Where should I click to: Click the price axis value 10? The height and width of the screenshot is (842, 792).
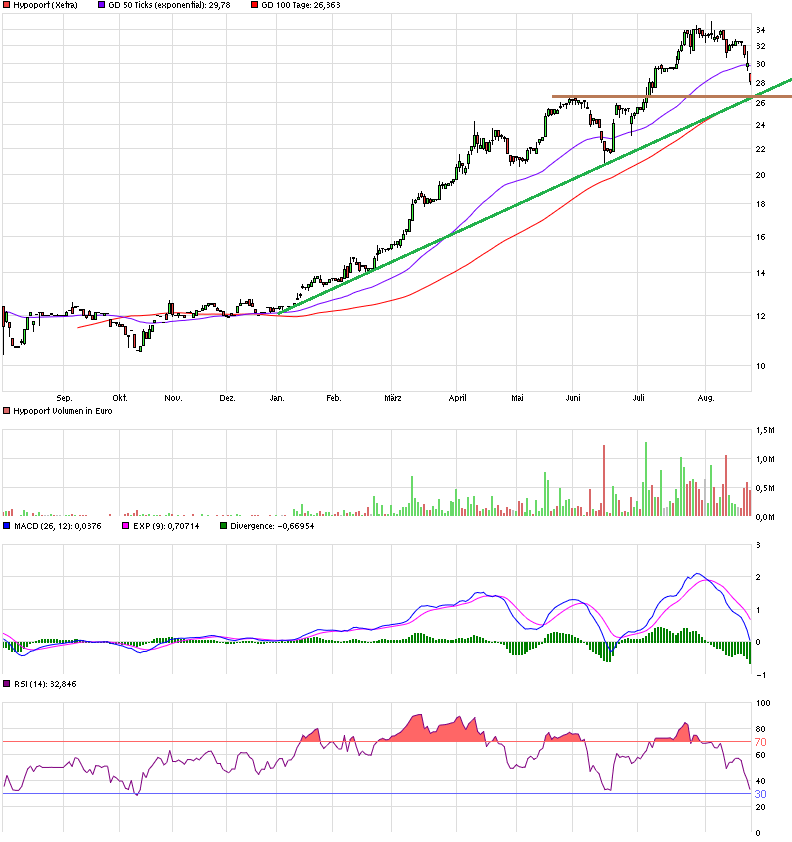[760, 366]
